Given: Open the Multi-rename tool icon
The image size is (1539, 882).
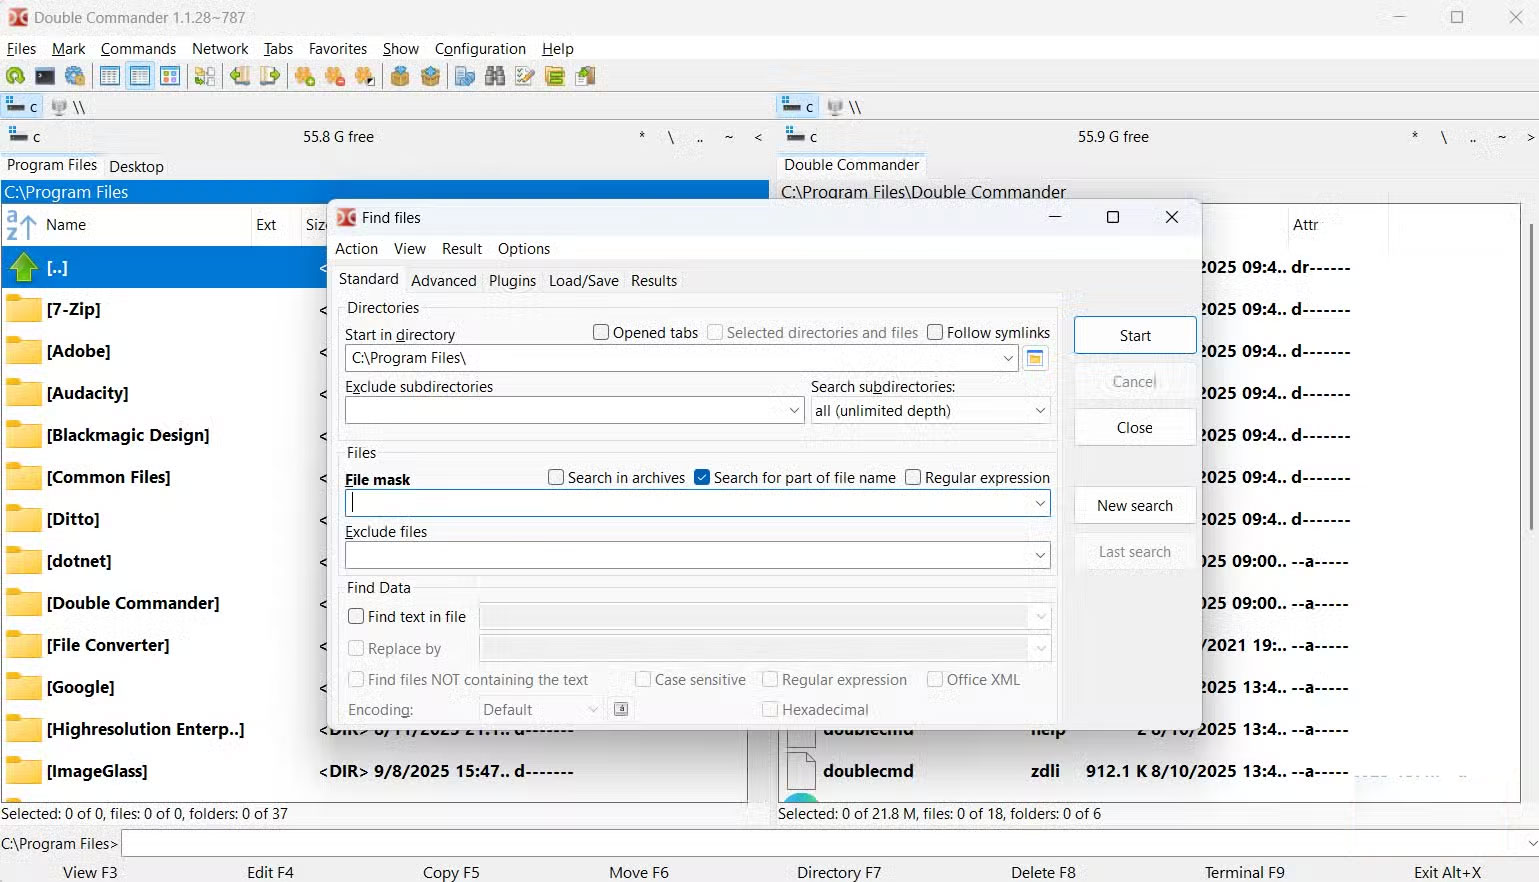Looking at the screenshot, I should click(x=524, y=75).
